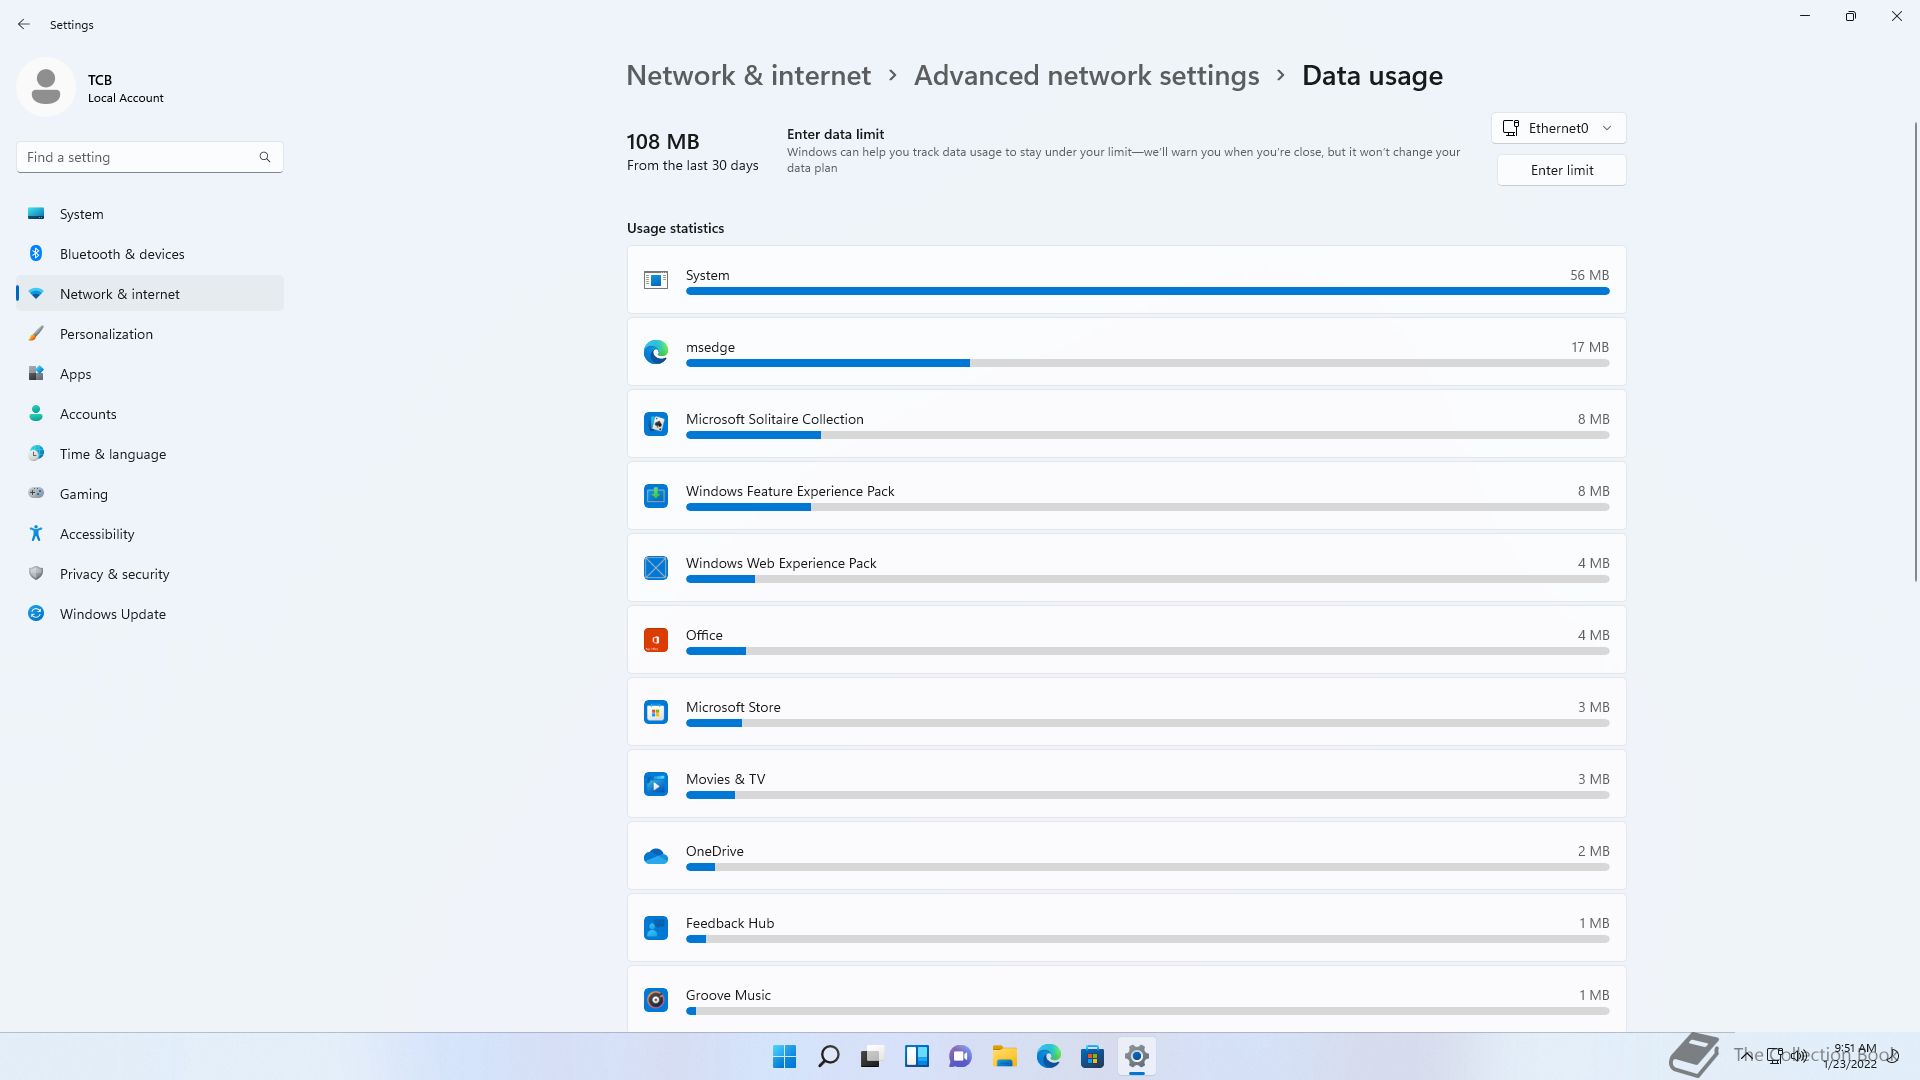The width and height of the screenshot is (1920, 1080).
Task: Open System settings in the sidebar
Action: (x=150, y=214)
